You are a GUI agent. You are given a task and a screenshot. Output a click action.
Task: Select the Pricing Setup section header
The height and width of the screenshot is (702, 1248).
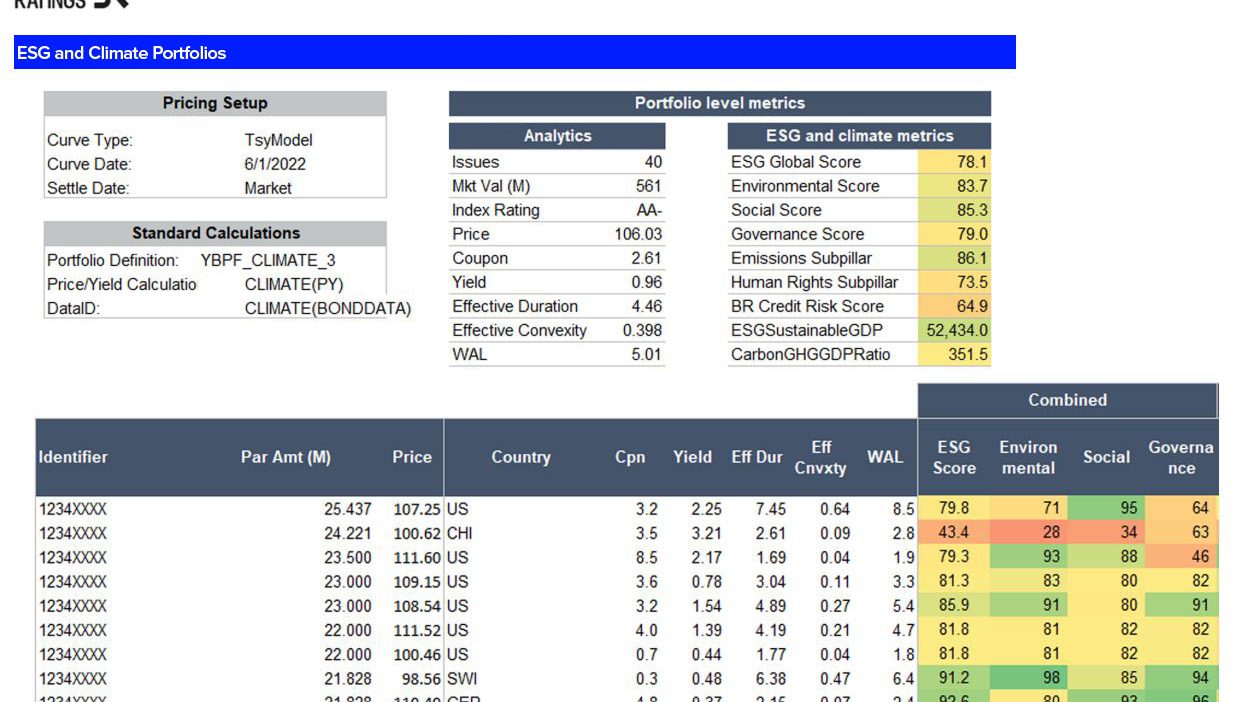pyautogui.click(x=215, y=103)
